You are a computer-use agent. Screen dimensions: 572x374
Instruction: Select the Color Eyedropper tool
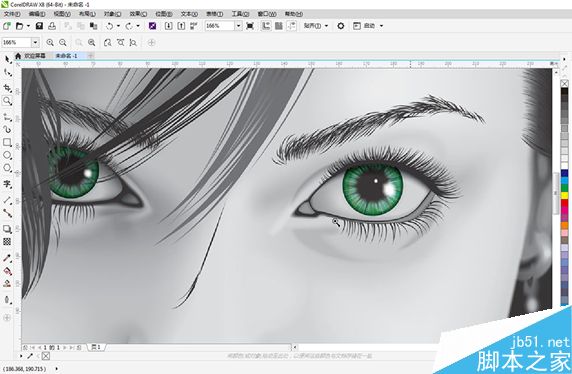pos(7,258)
